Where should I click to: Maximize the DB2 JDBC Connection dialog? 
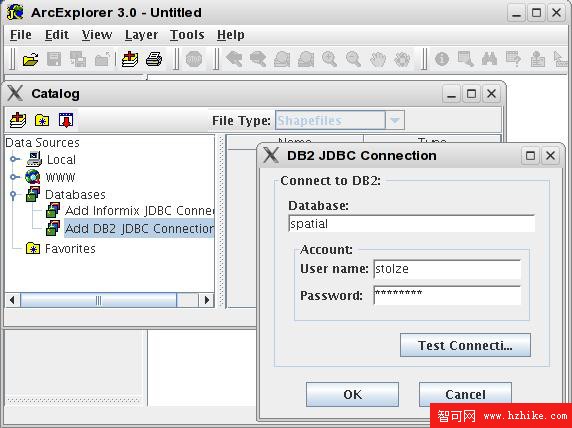click(x=530, y=156)
